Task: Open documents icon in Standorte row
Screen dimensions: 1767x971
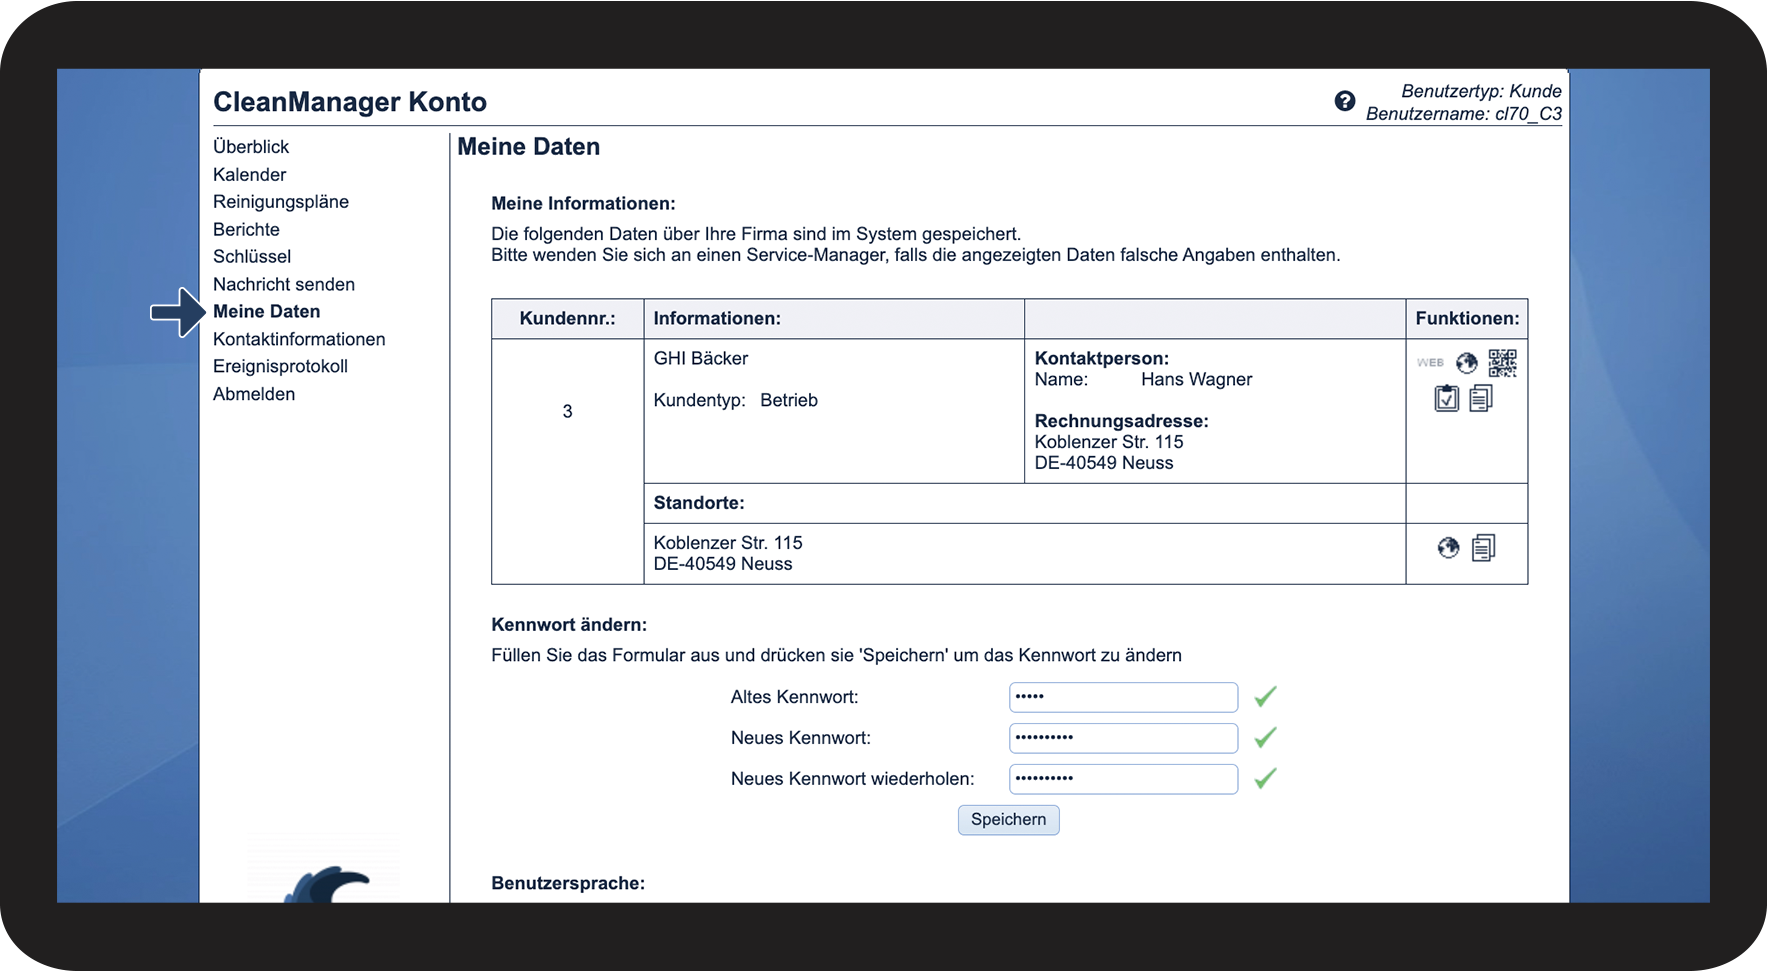Action: [x=1483, y=548]
